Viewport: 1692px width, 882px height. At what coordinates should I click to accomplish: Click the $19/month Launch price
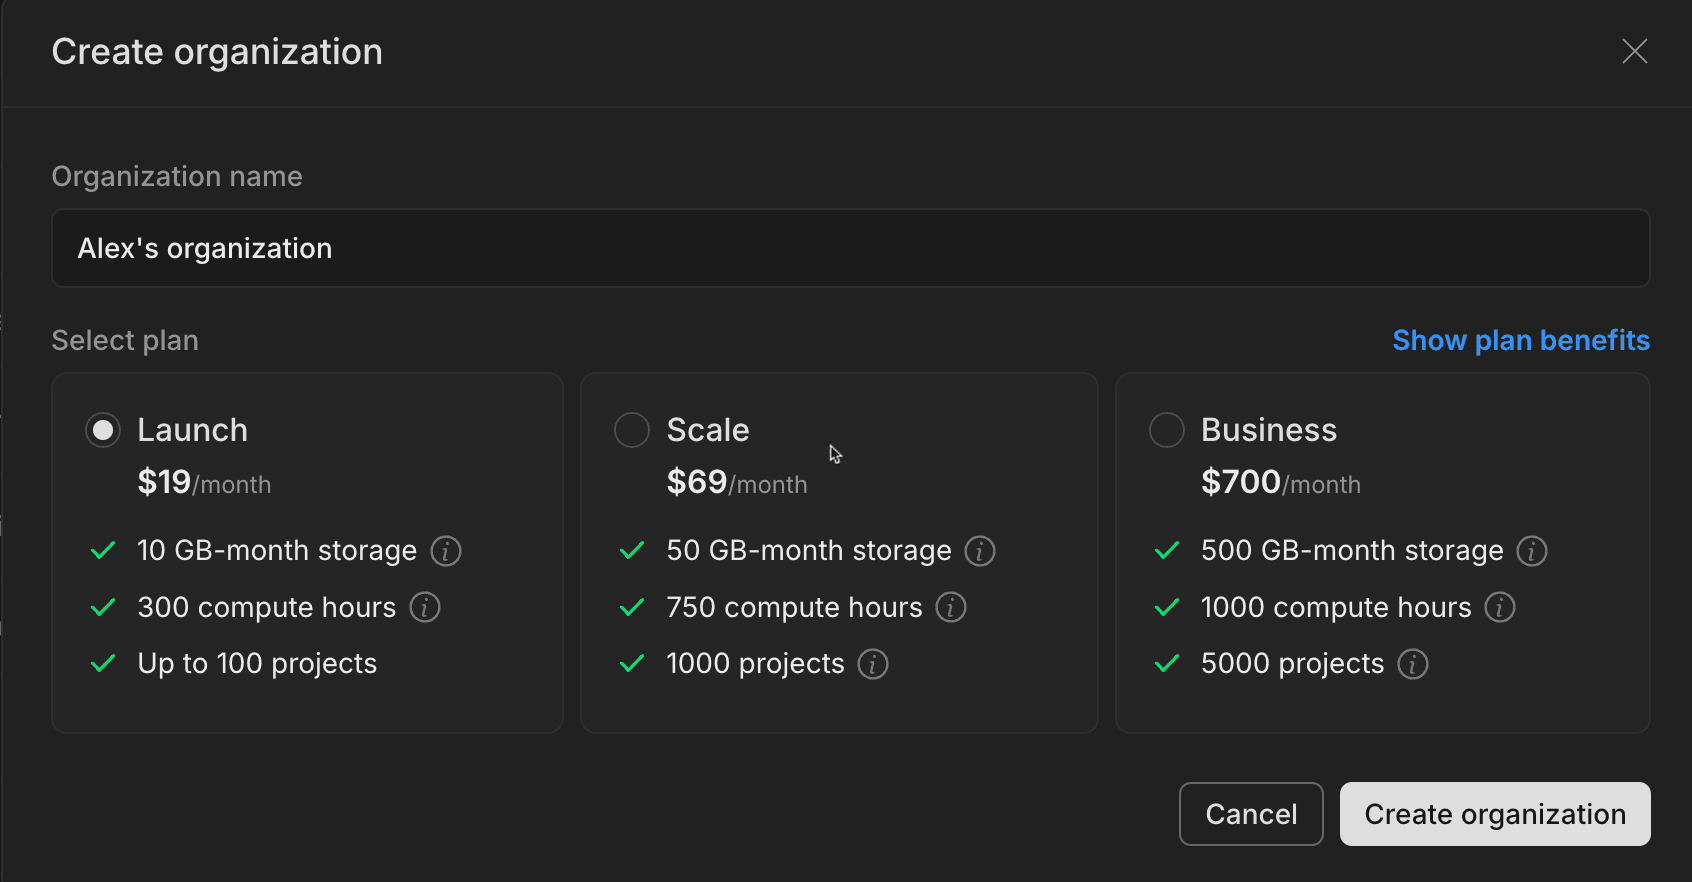click(204, 483)
